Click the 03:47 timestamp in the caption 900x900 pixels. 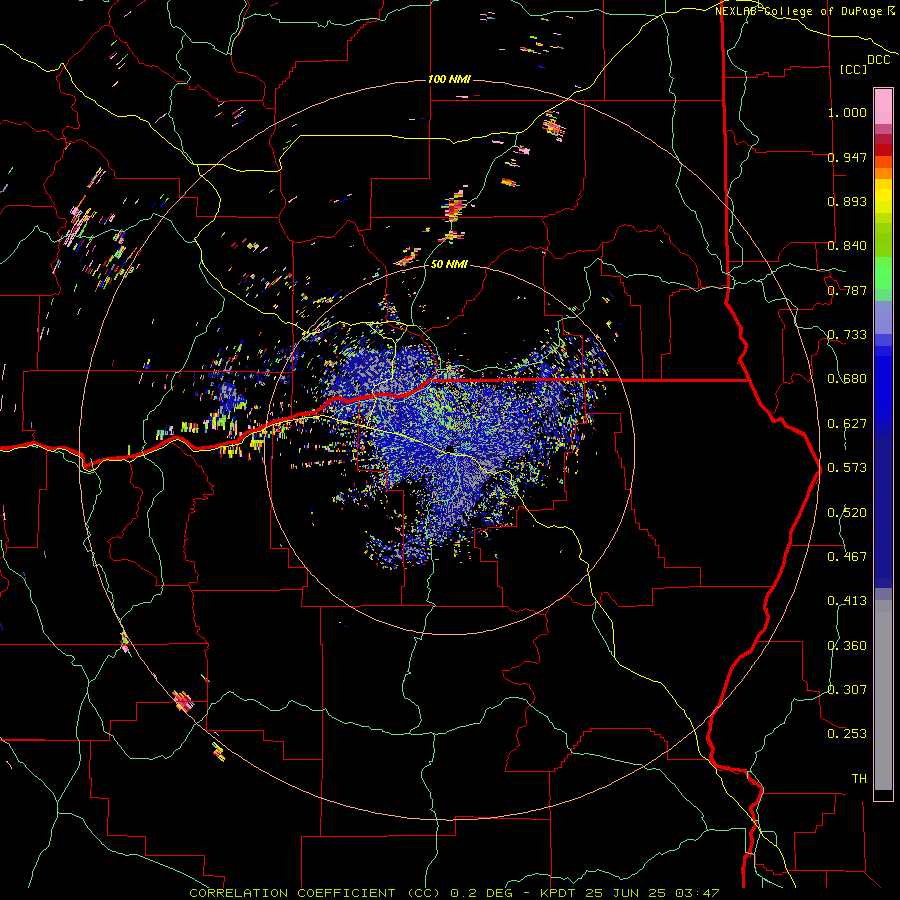tap(696, 893)
